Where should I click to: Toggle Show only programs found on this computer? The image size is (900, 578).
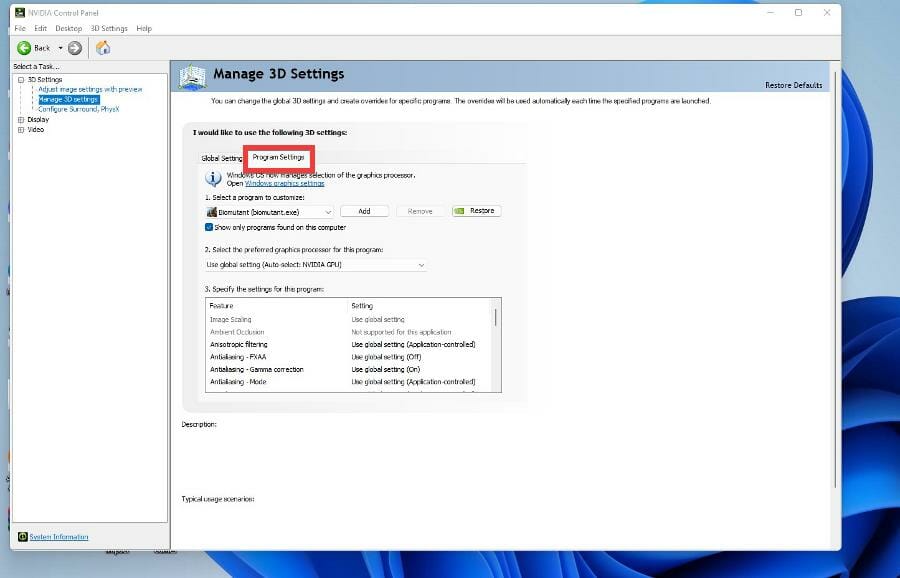click(x=209, y=227)
